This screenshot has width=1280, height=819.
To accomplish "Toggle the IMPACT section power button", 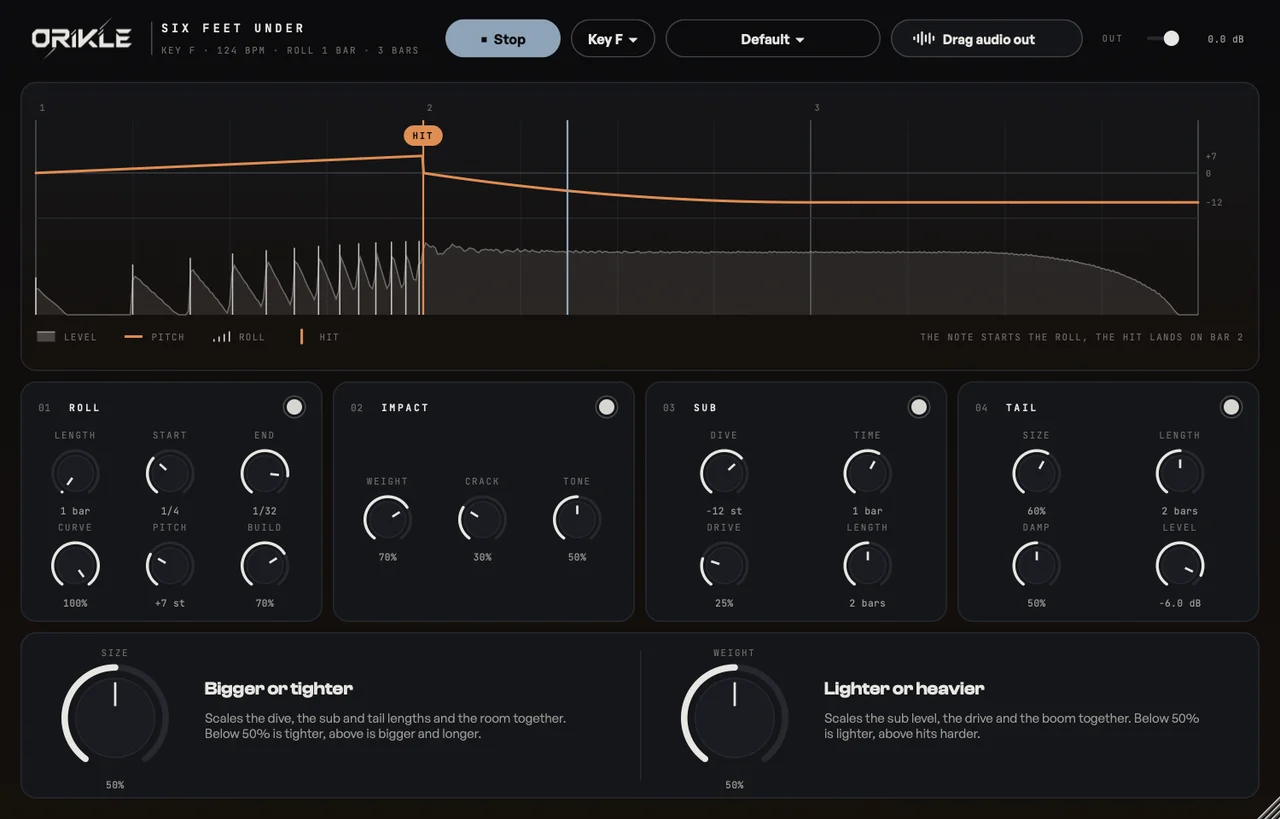I will coord(606,407).
